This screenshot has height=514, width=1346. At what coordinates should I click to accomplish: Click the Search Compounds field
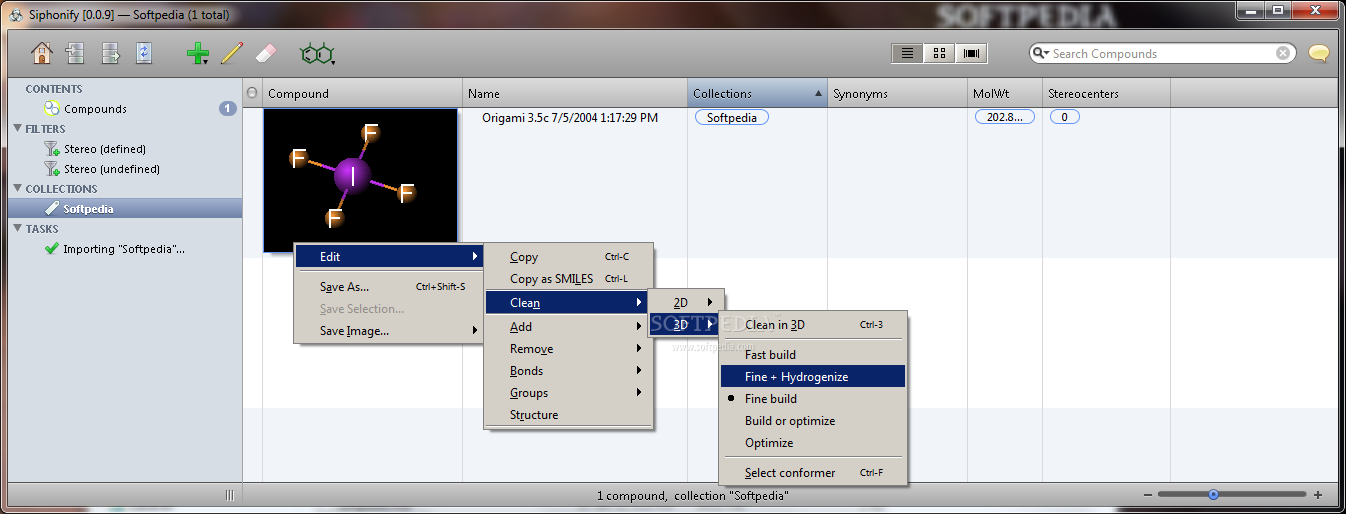1163,54
